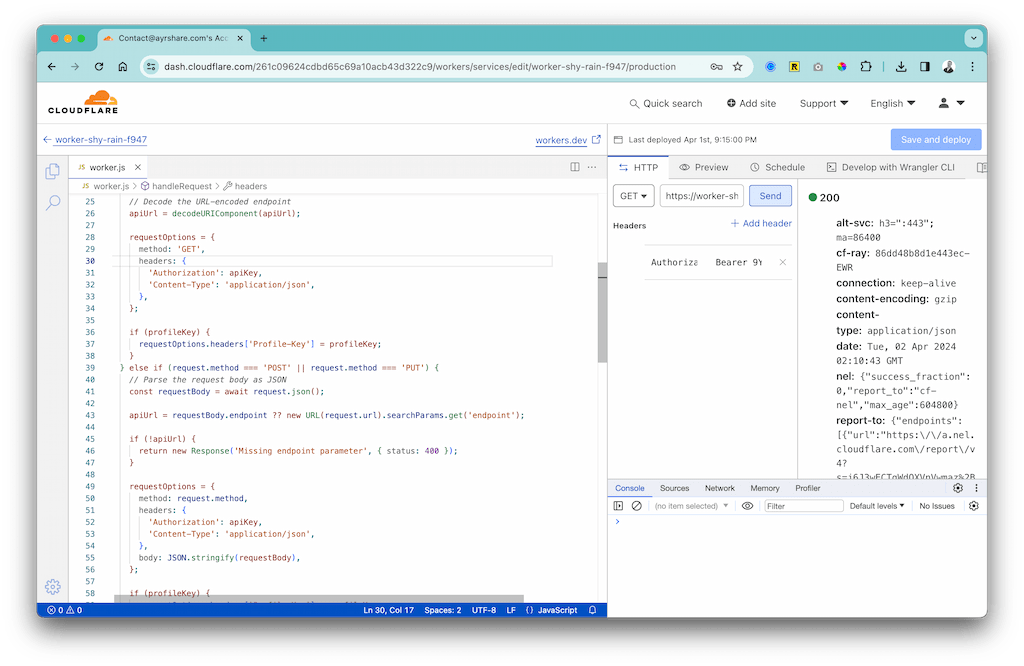This screenshot has width=1024, height=666.
Task: Switch to the Preview tab
Action: tap(703, 167)
